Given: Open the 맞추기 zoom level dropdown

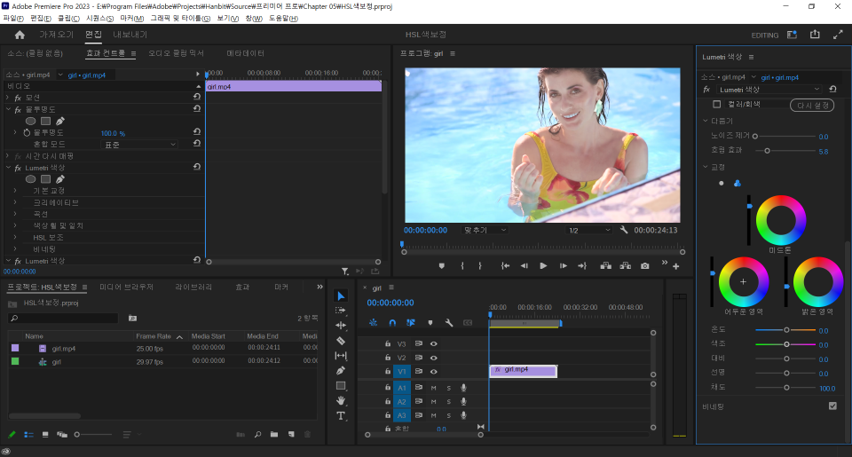Looking at the screenshot, I should pos(485,230).
